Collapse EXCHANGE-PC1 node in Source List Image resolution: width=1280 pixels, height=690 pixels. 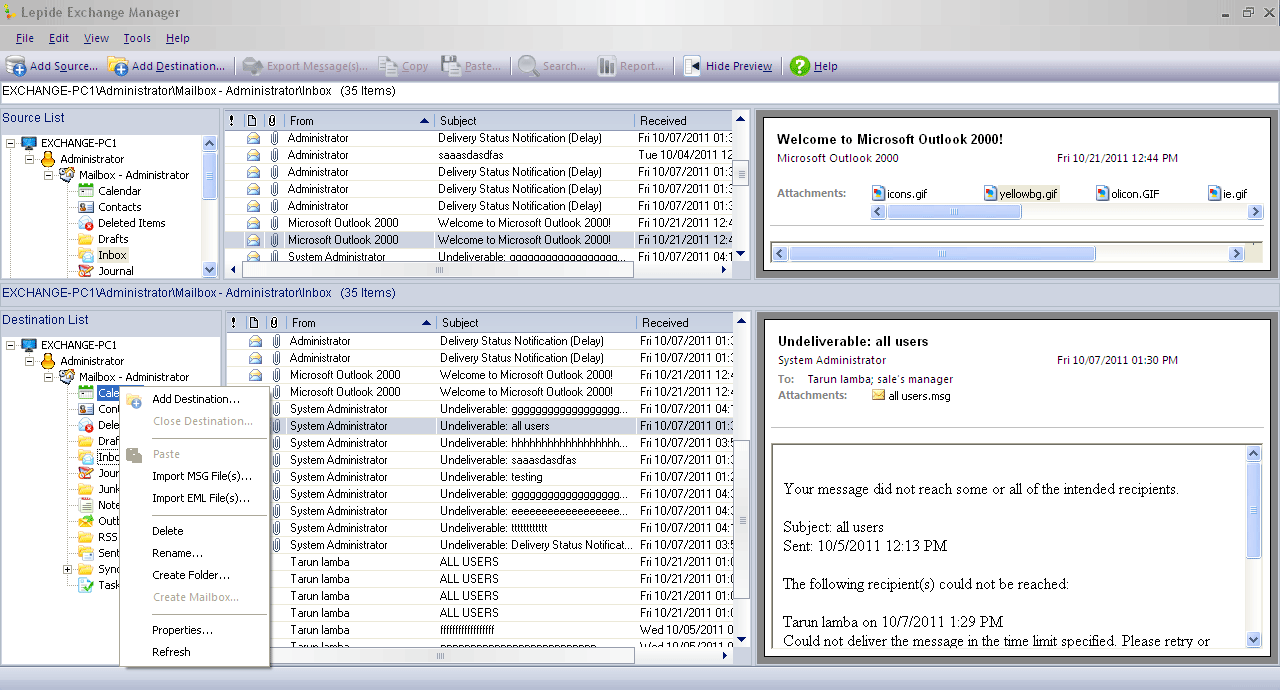pos(10,143)
